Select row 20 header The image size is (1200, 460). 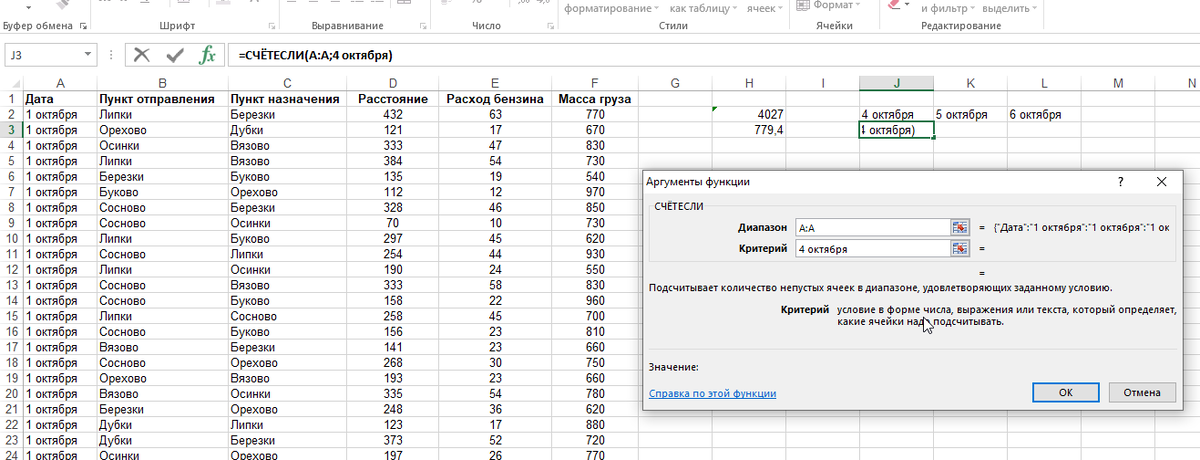pyautogui.click(x=11, y=394)
